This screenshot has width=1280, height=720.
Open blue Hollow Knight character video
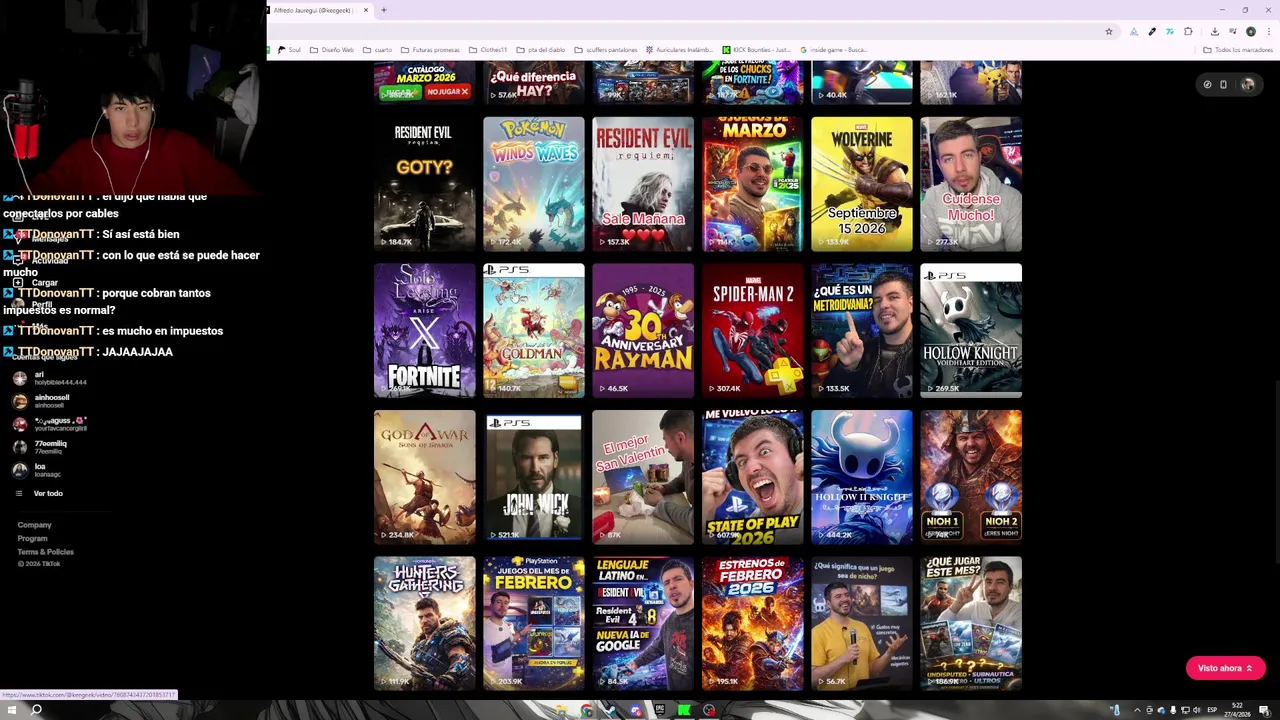(862, 477)
